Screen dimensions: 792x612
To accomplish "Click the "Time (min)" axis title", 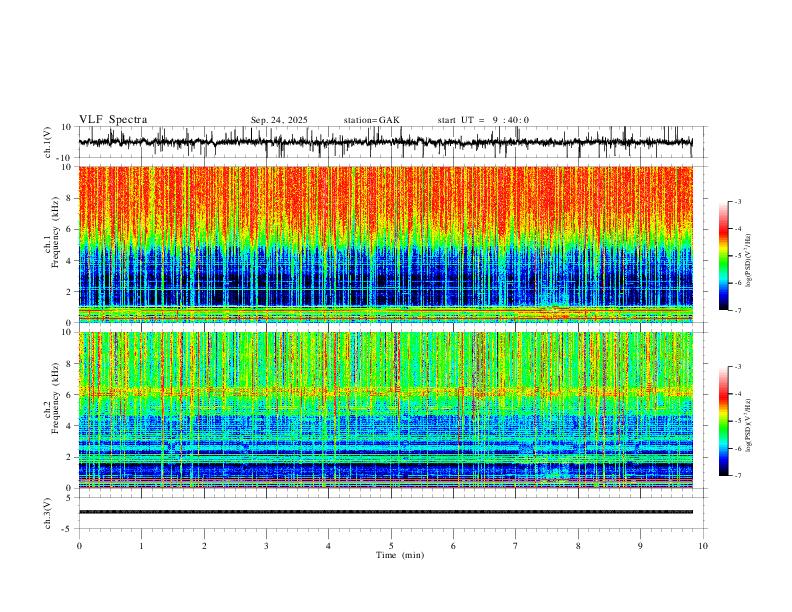I will (400, 555).
